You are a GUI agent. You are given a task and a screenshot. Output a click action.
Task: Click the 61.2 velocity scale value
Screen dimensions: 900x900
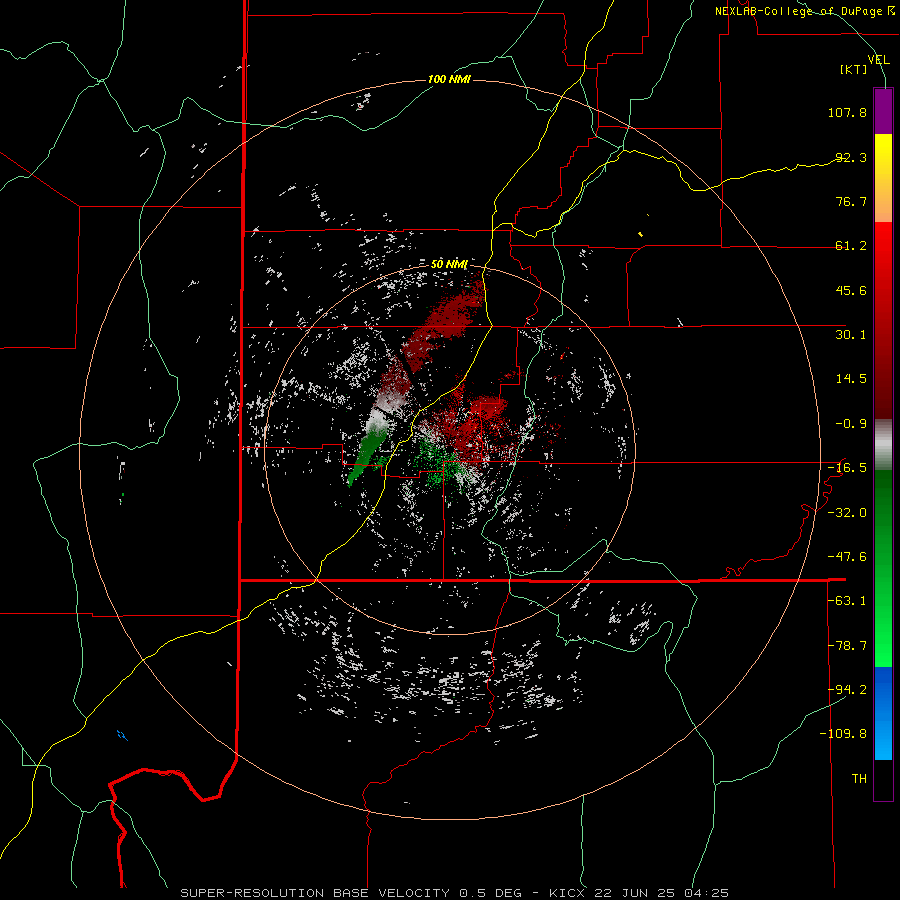pos(851,246)
